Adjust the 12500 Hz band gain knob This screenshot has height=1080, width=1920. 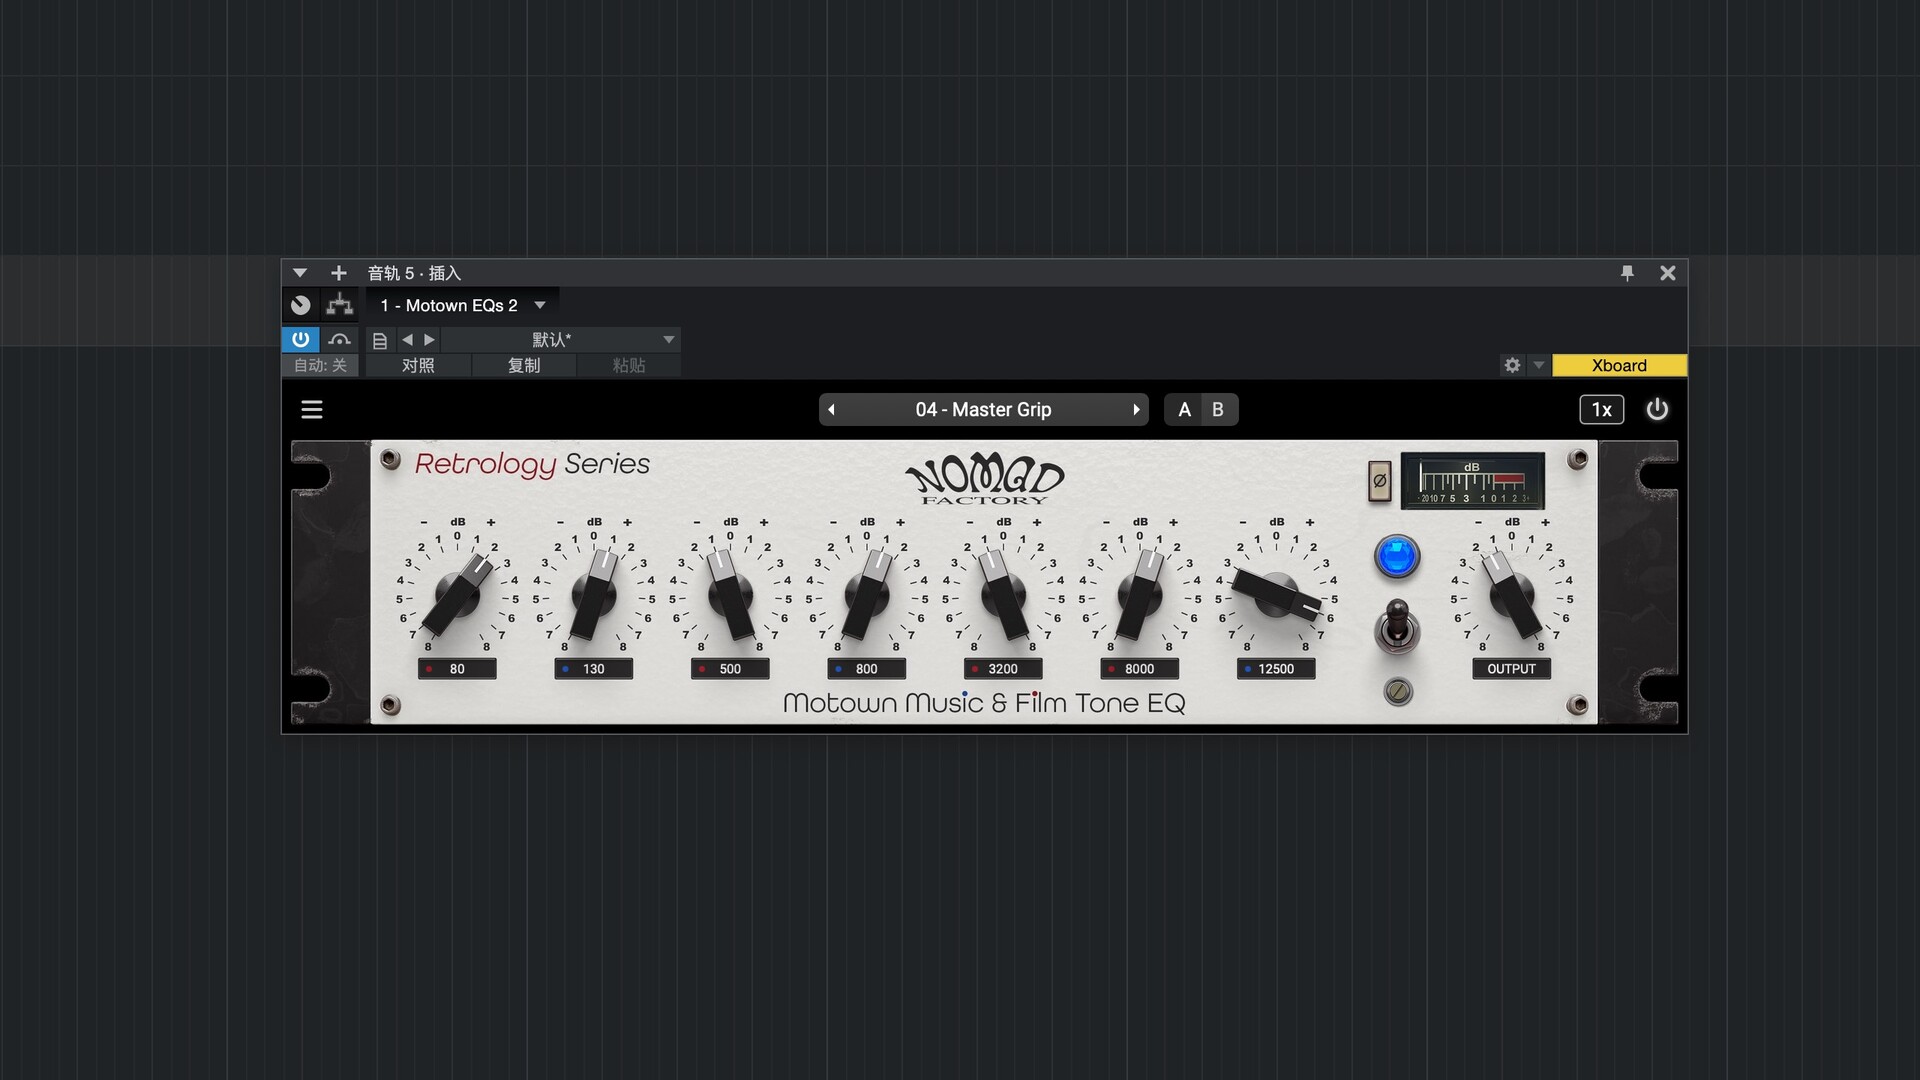point(1276,594)
